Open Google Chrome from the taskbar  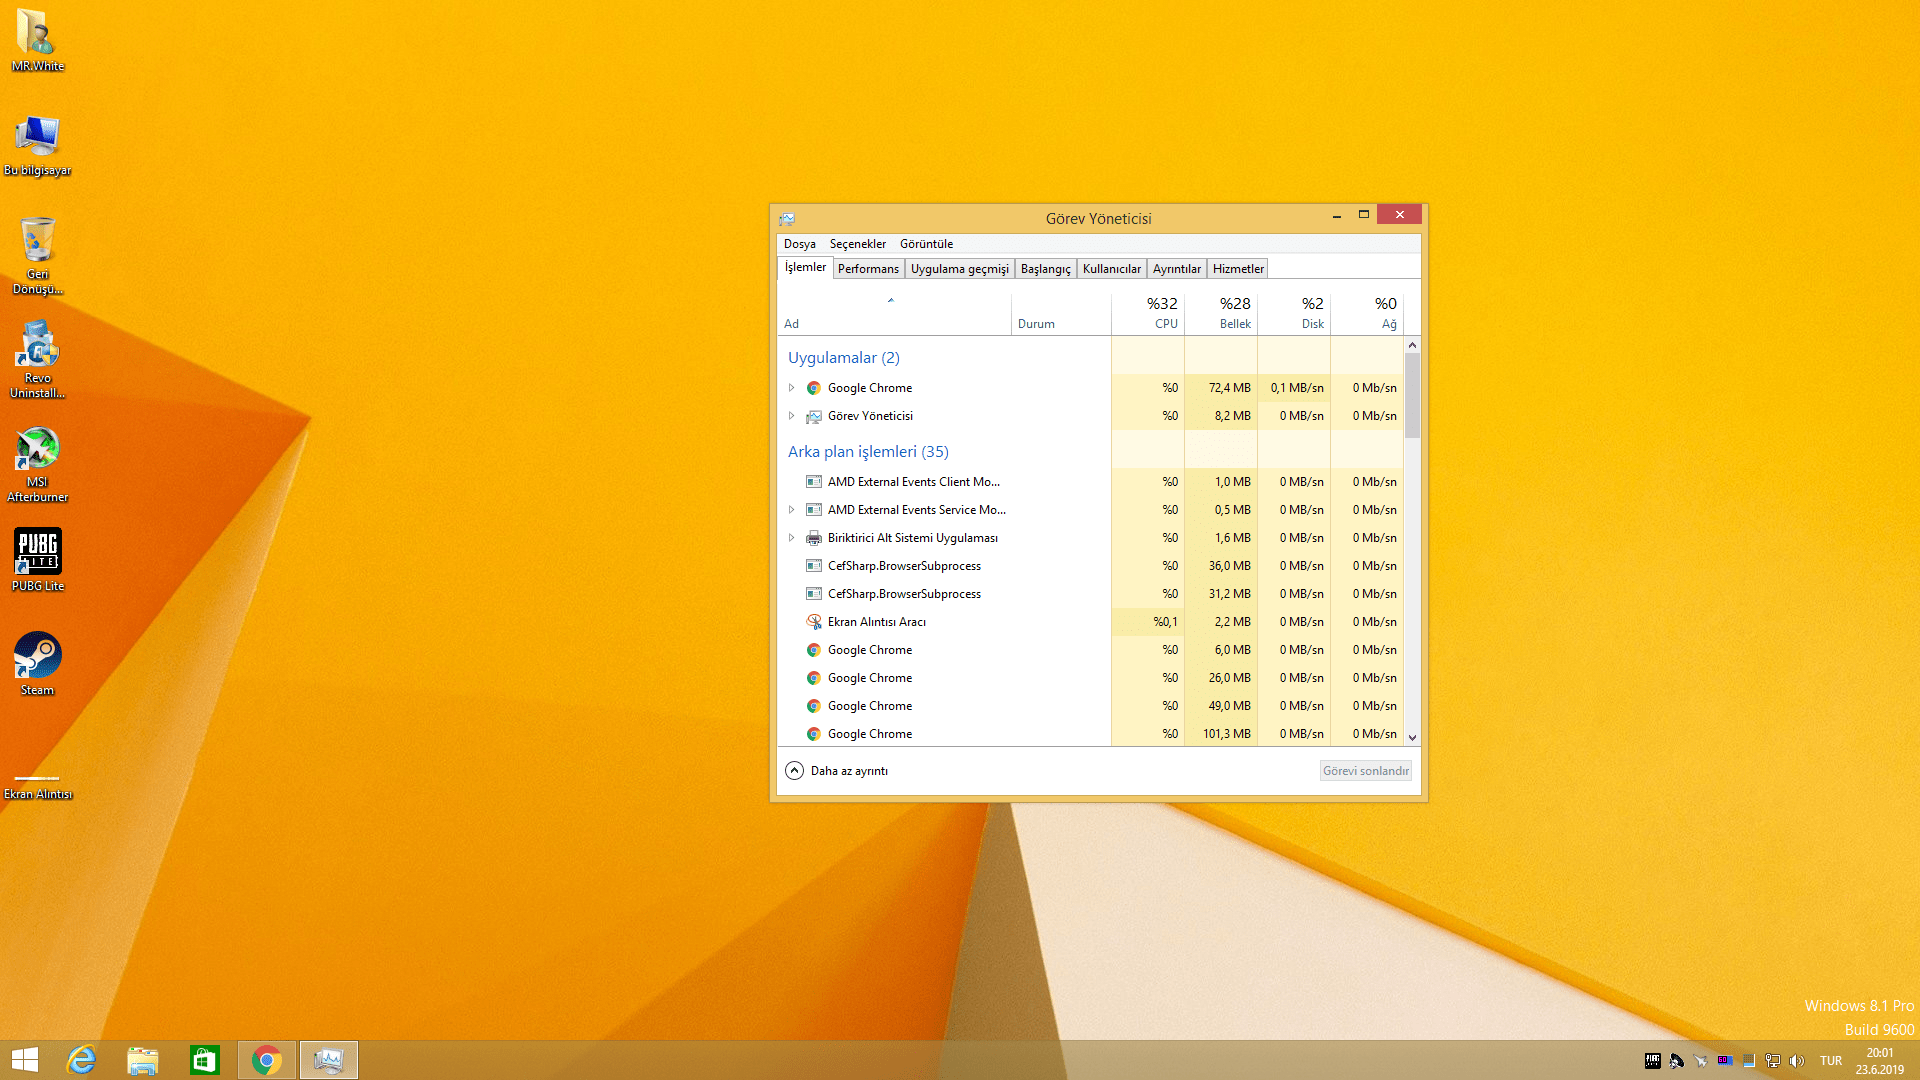(x=267, y=1060)
